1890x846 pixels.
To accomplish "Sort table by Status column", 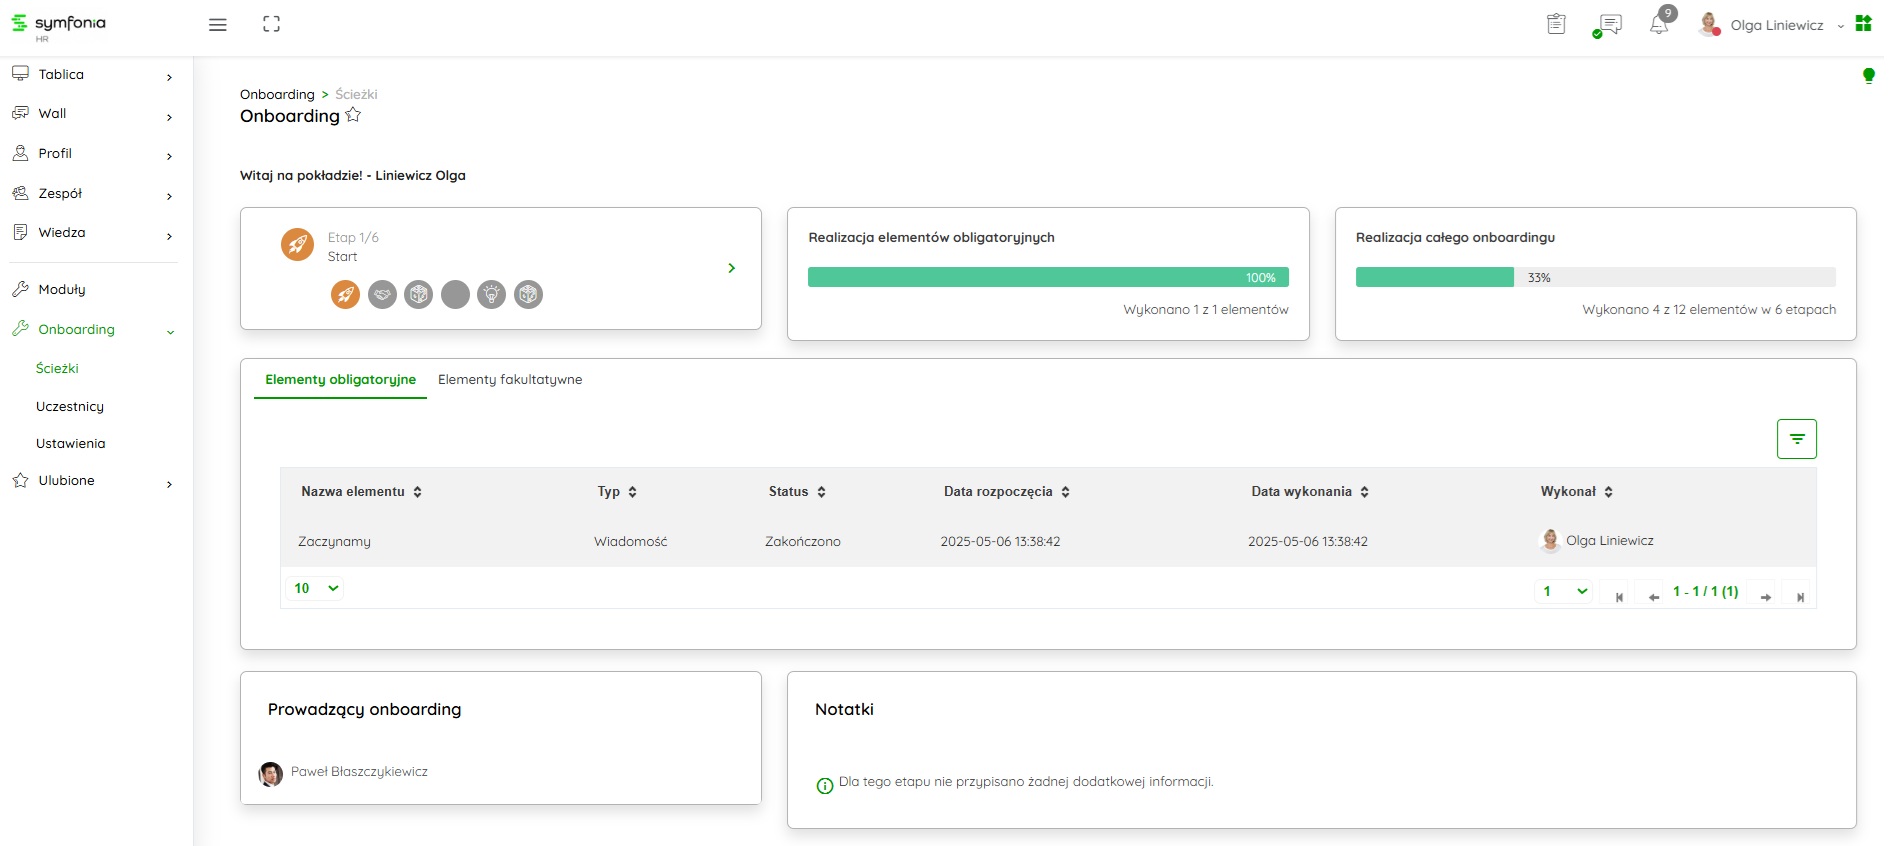I will click(x=821, y=492).
